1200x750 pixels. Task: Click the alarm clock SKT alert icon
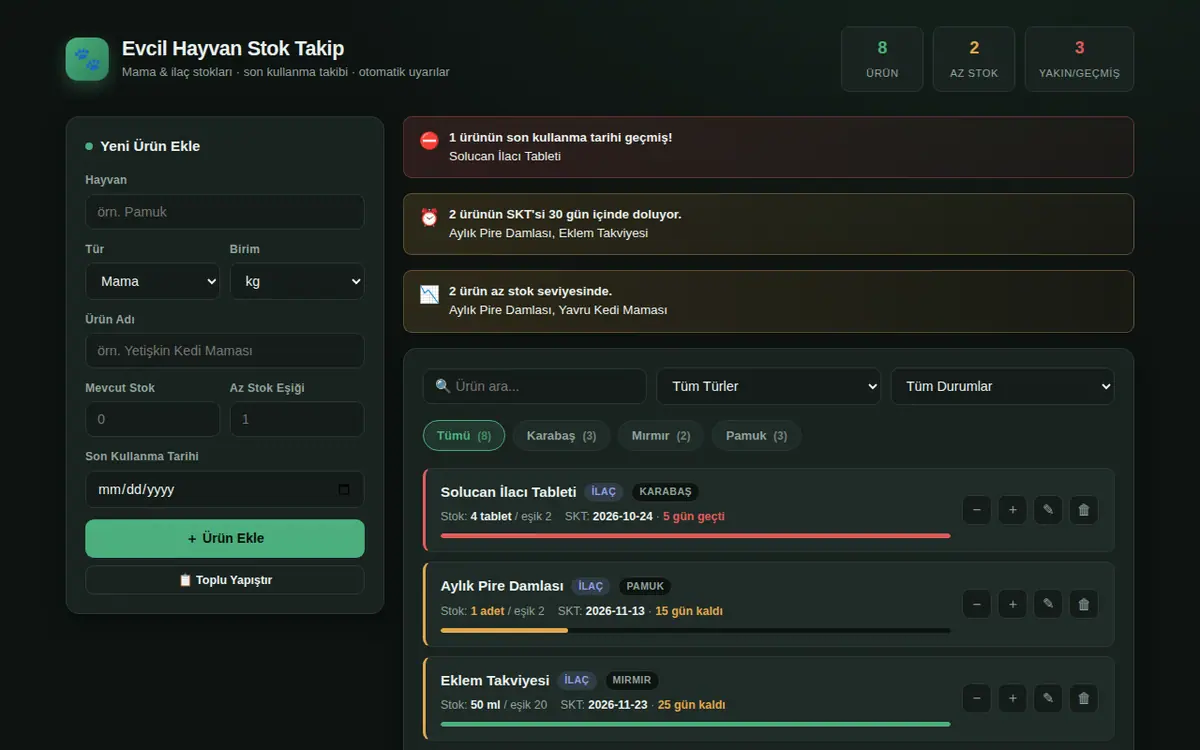pyautogui.click(x=429, y=218)
